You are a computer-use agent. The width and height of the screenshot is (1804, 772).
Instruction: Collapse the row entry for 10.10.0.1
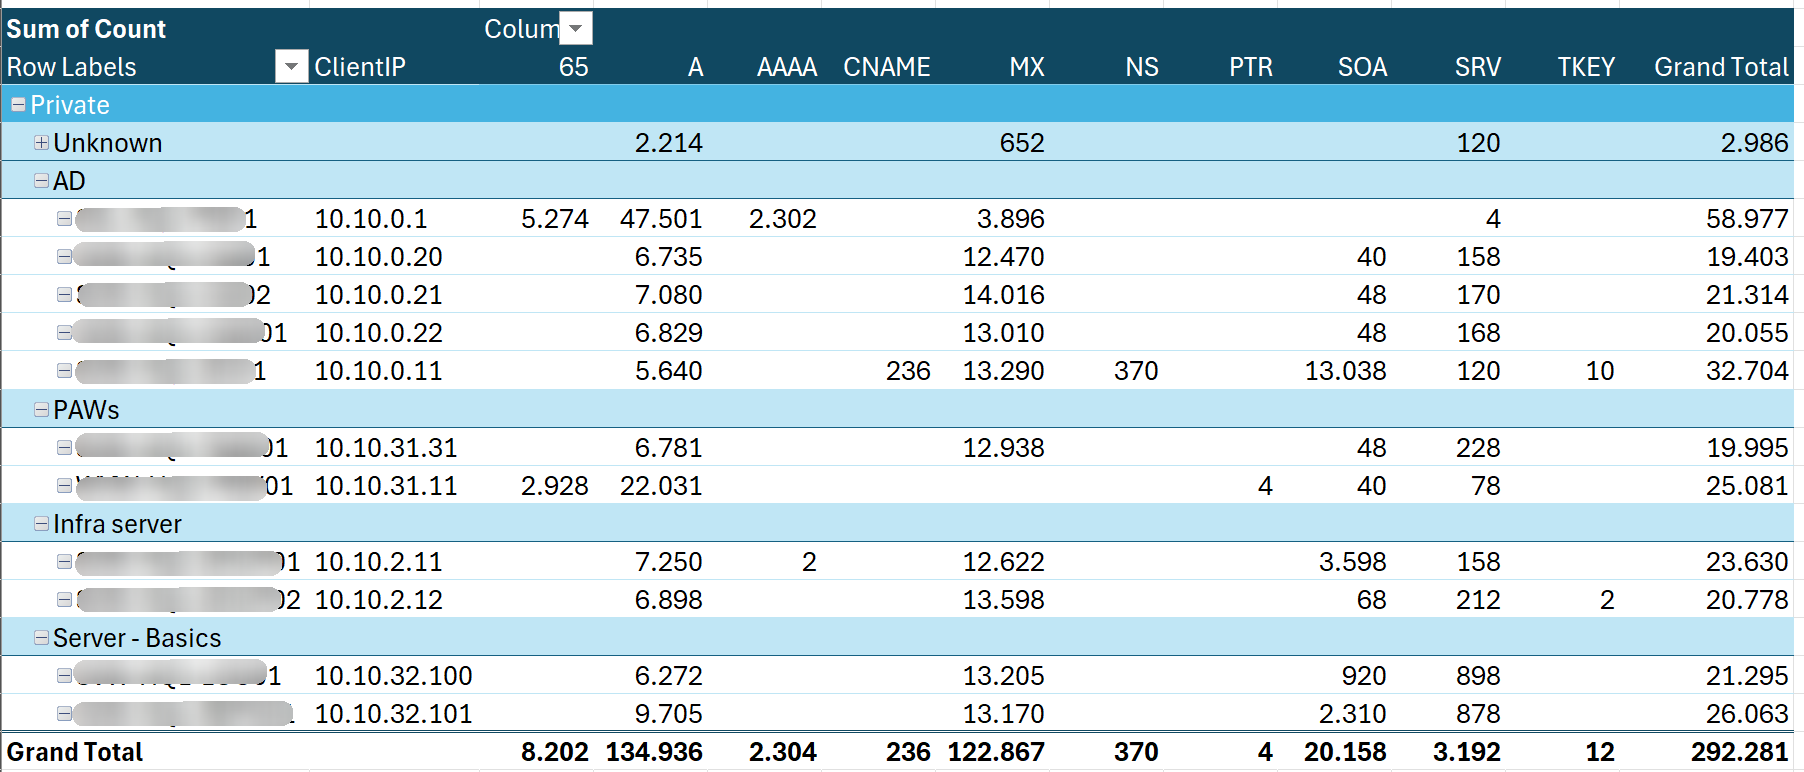pyautogui.click(x=64, y=219)
